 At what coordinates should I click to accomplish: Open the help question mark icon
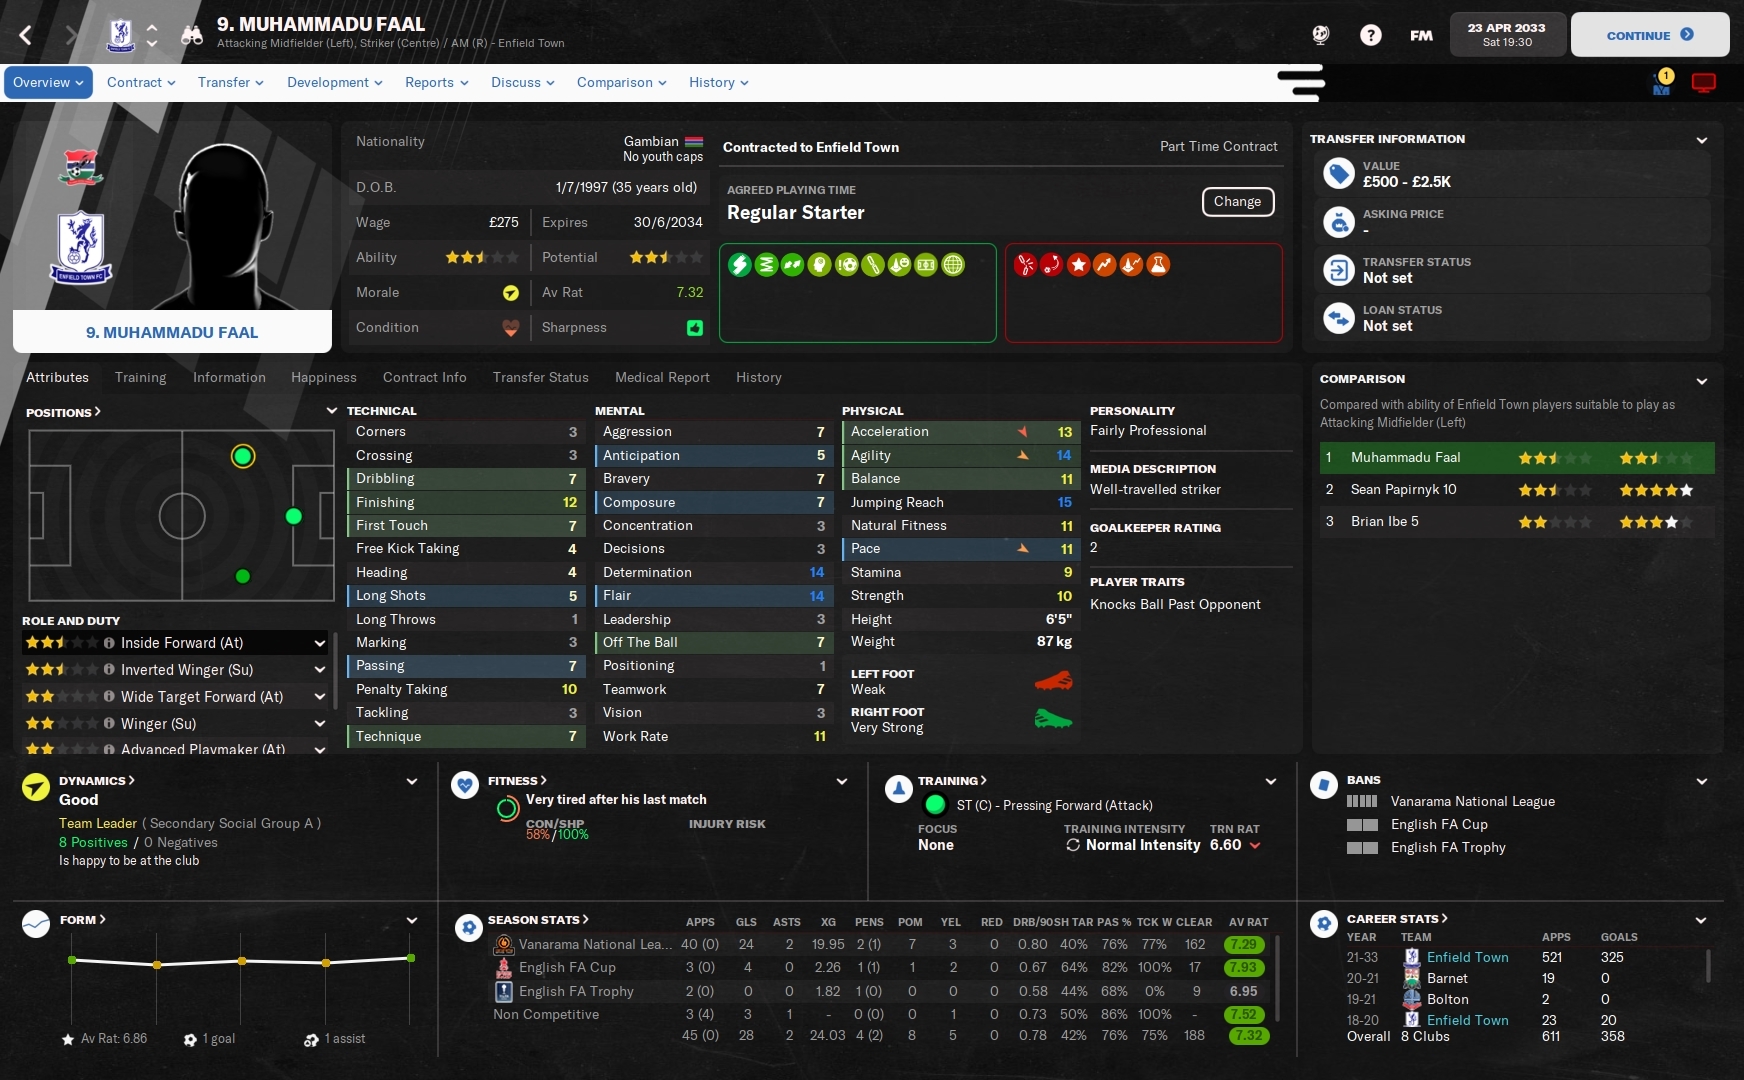pyautogui.click(x=1371, y=35)
